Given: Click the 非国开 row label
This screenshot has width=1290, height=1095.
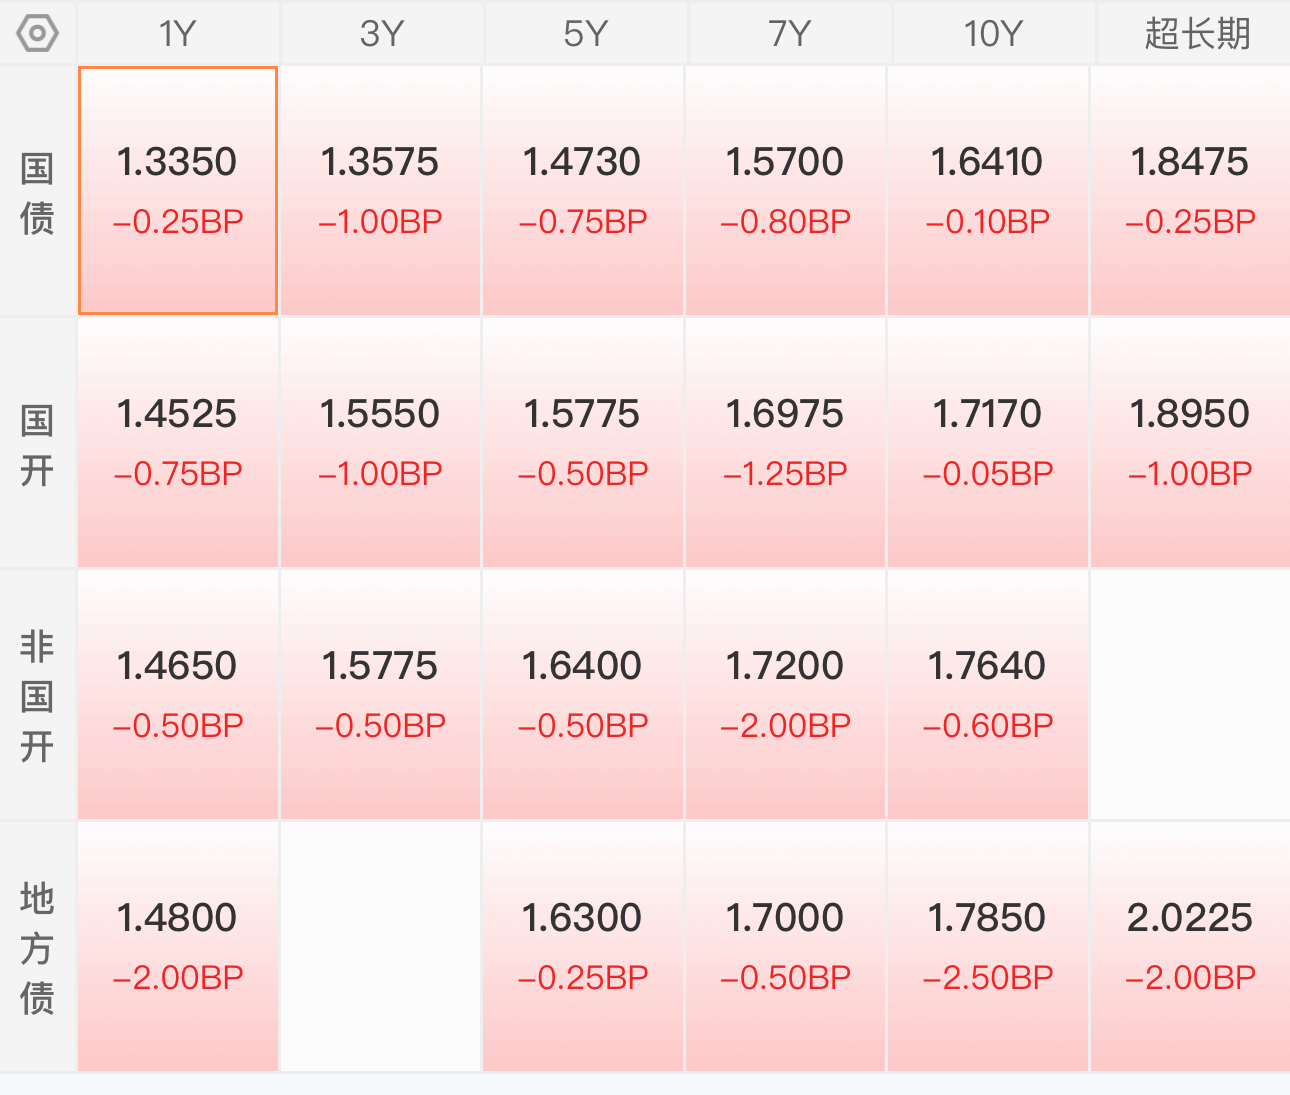Looking at the screenshot, I should tap(37, 696).
